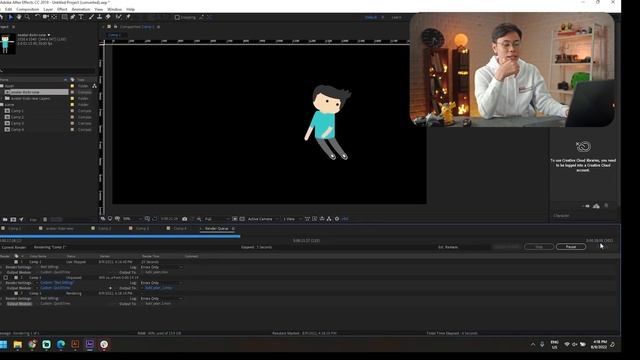Open the Layer menu

click(48, 9)
